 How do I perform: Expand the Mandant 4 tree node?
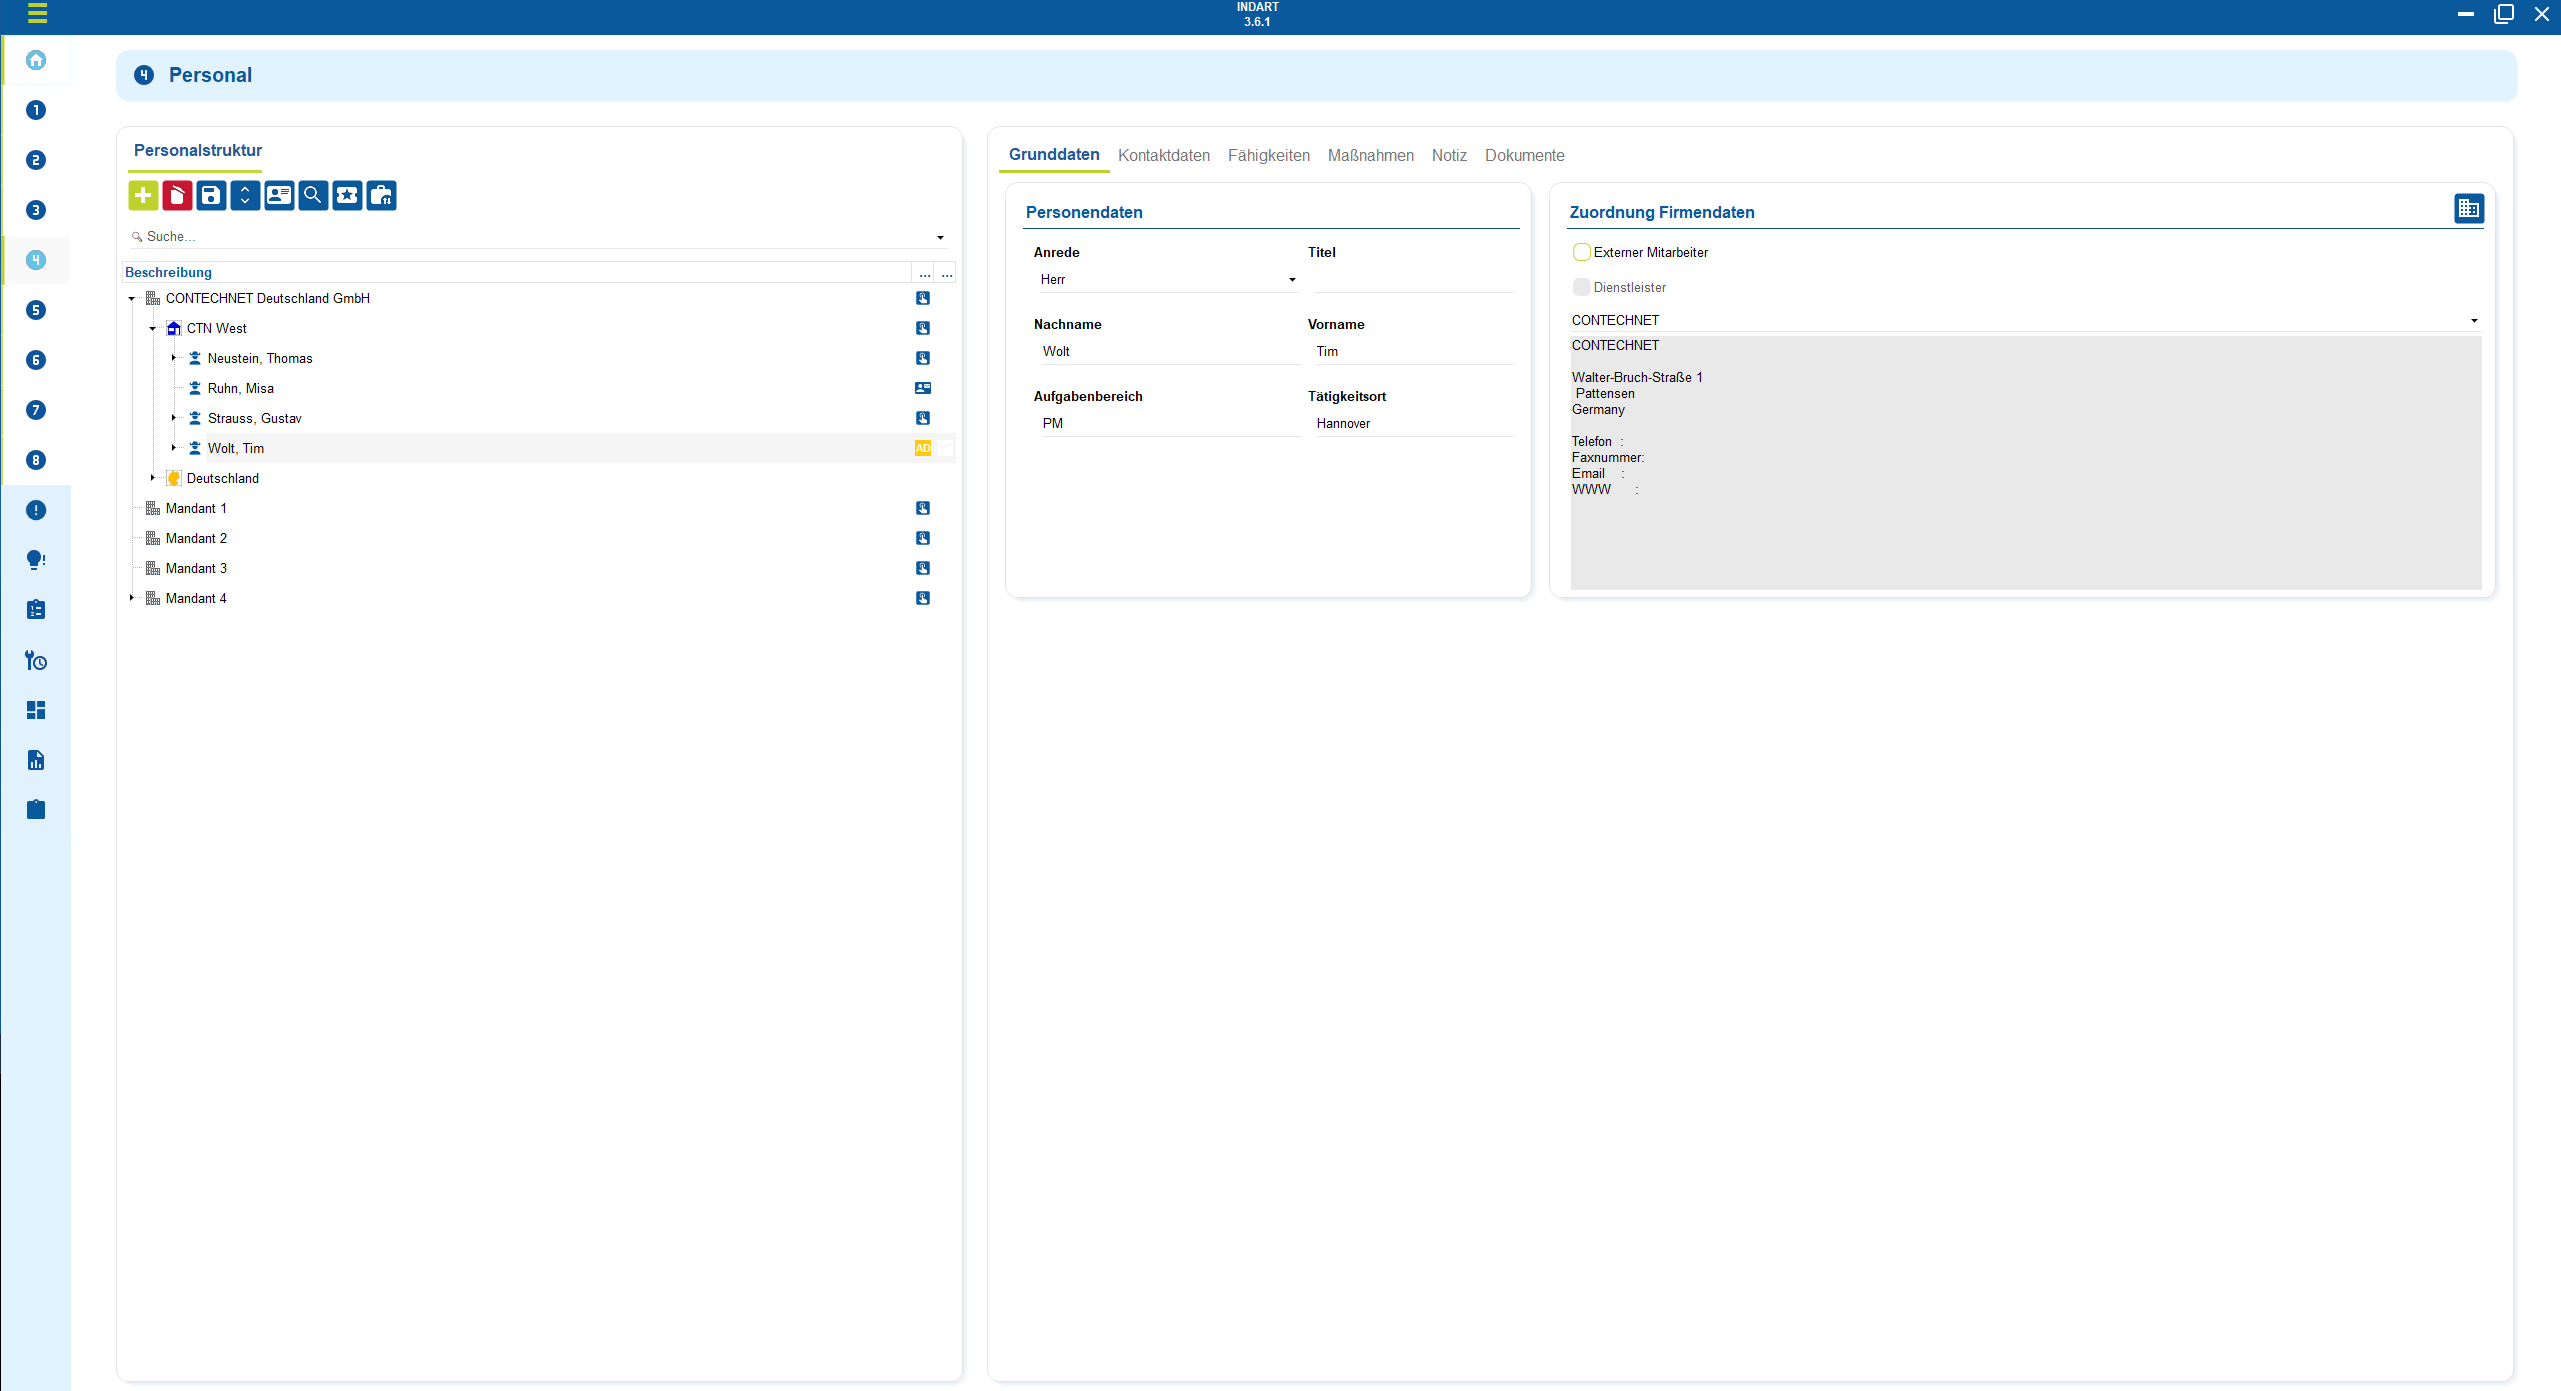132,598
